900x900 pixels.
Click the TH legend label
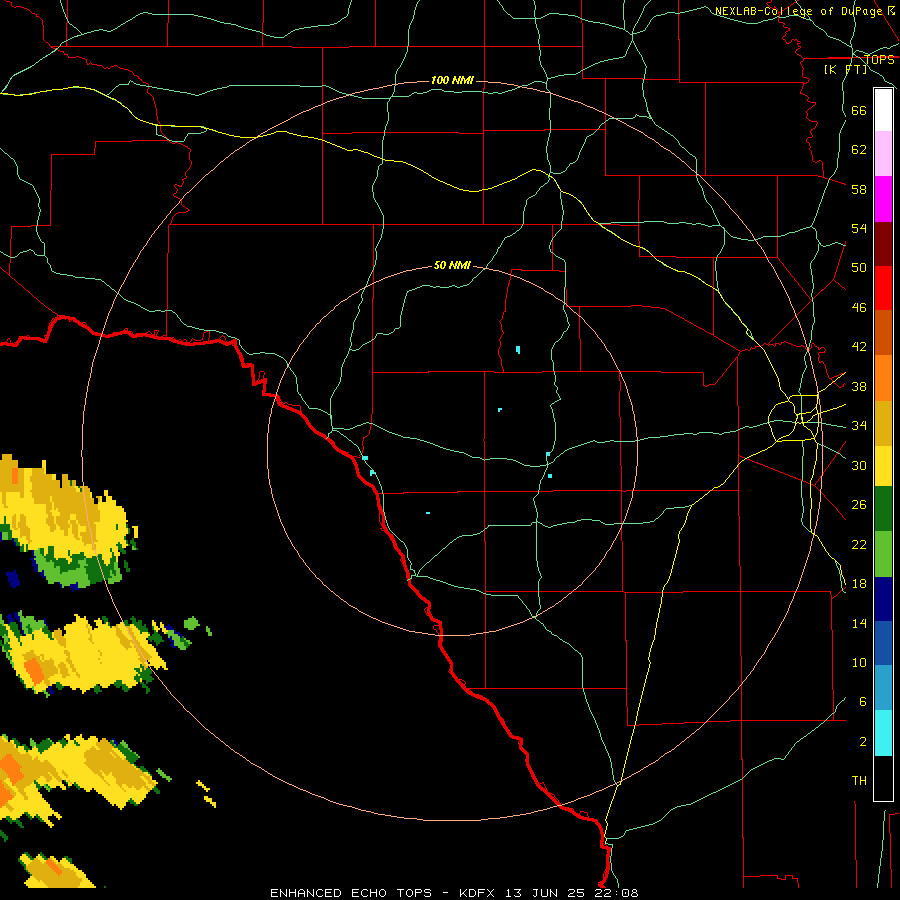(859, 780)
